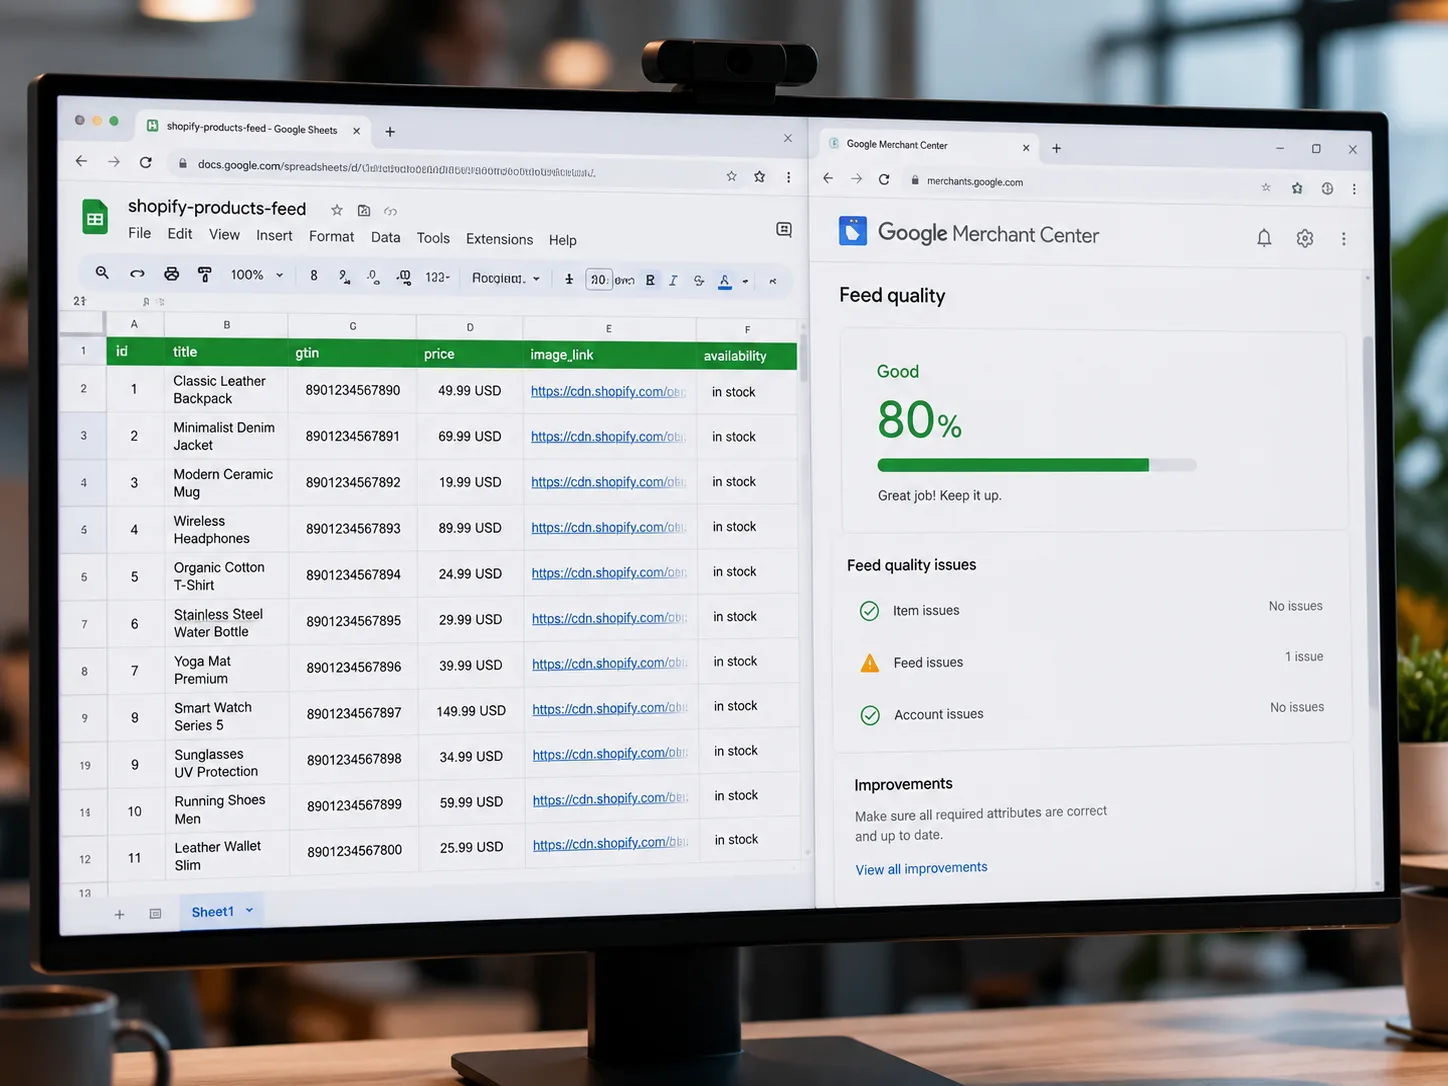Image resolution: width=1448 pixels, height=1086 pixels.
Task: Select the Smart Watch Series 5 cell
Action: [x=227, y=715]
